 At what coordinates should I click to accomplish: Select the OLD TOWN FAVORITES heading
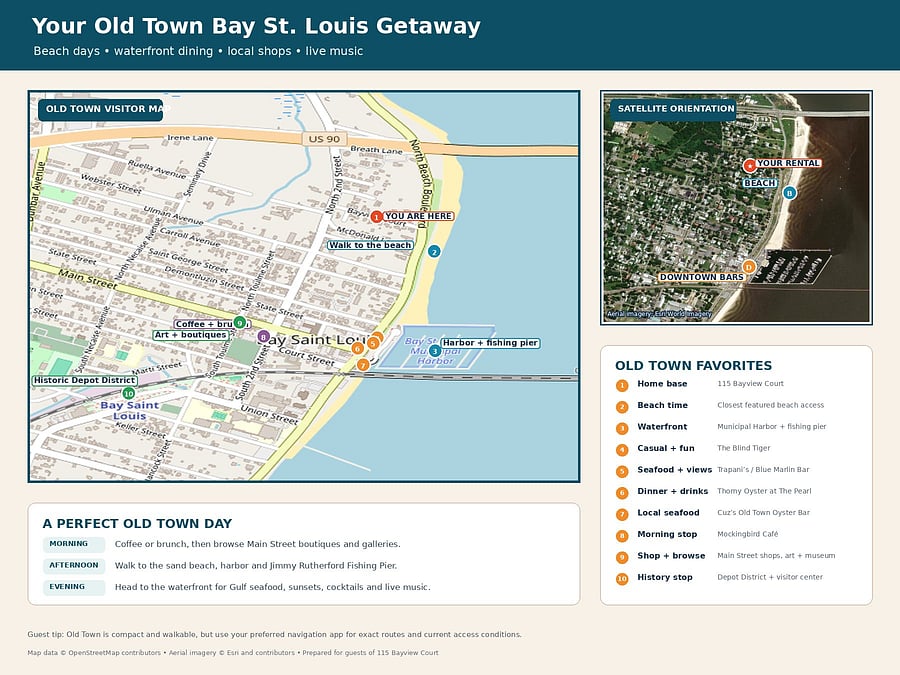pyautogui.click(x=693, y=366)
